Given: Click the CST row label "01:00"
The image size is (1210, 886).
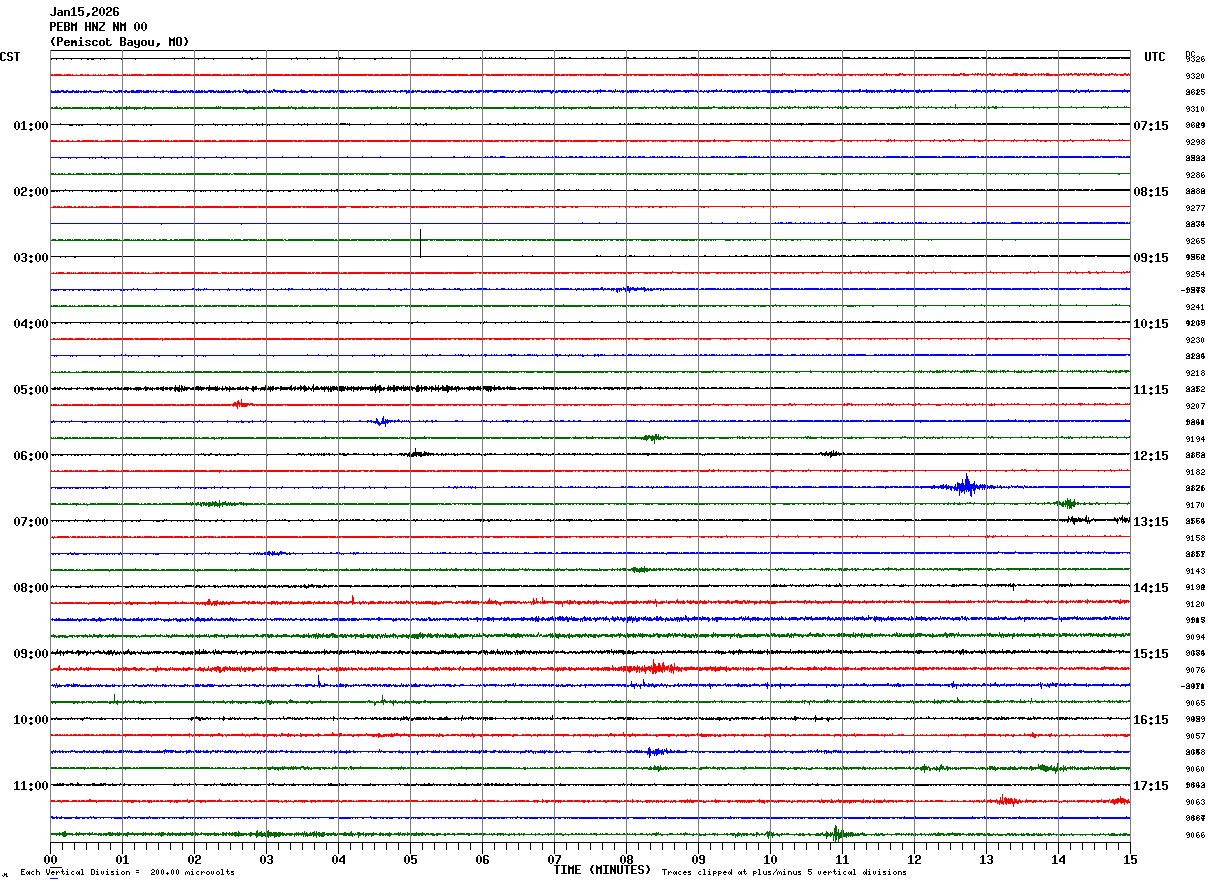Looking at the screenshot, I should point(31,126).
